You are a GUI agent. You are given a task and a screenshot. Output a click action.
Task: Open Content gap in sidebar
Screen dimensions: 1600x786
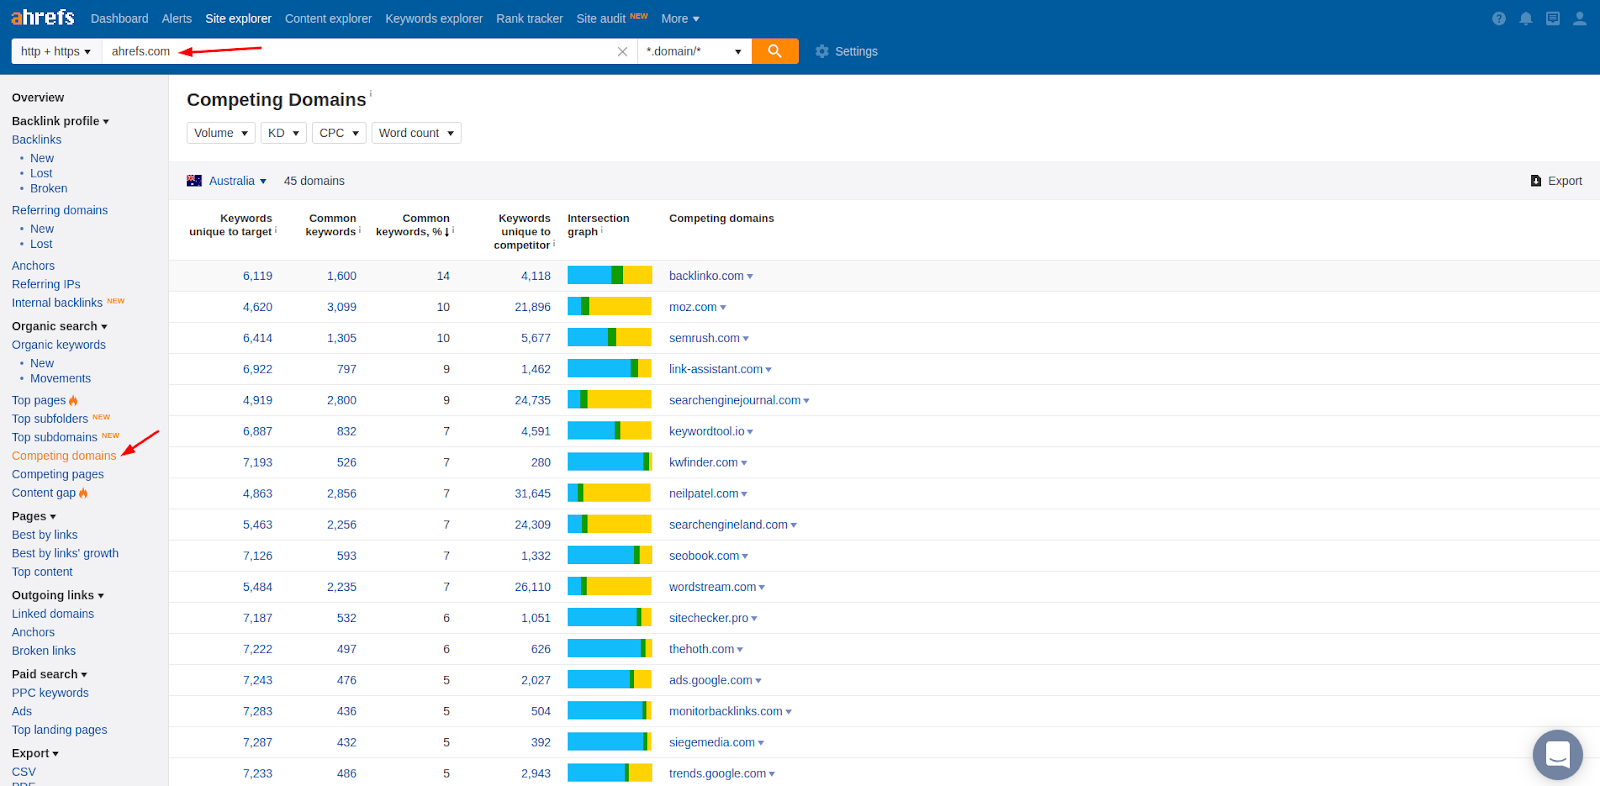(44, 493)
